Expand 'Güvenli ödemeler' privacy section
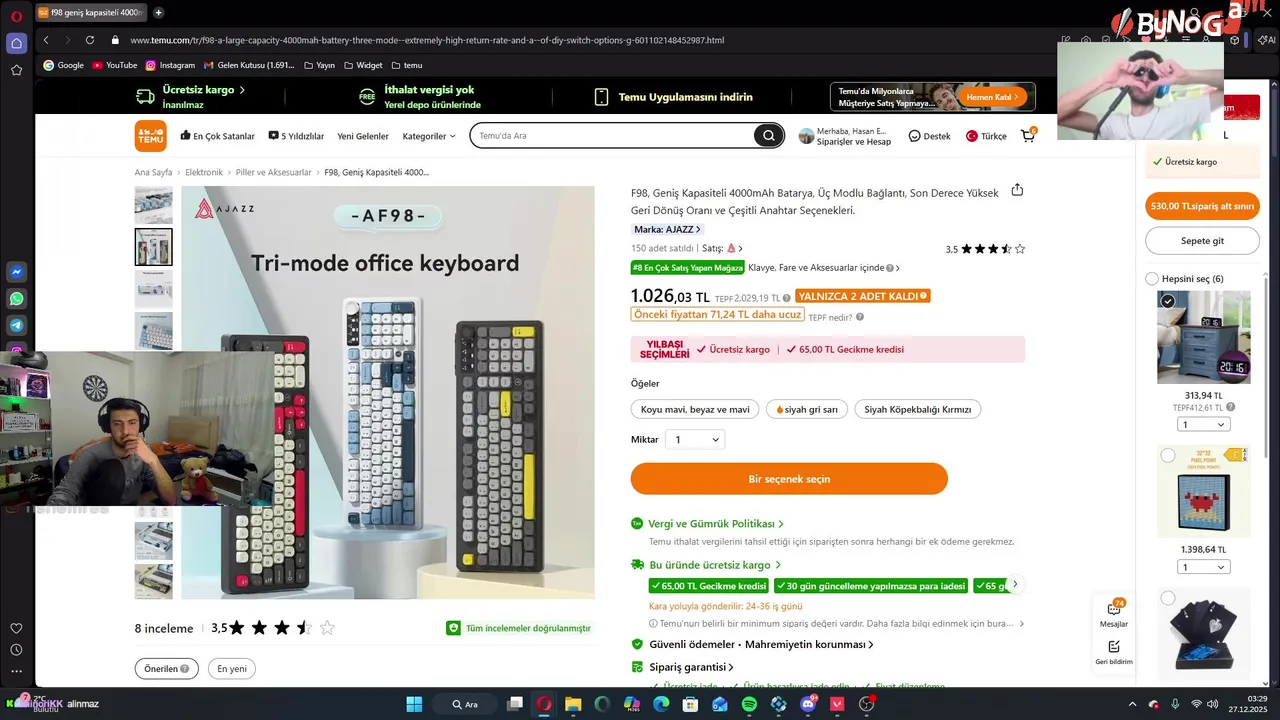The width and height of the screenshot is (1280, 720). click(761, 645)
